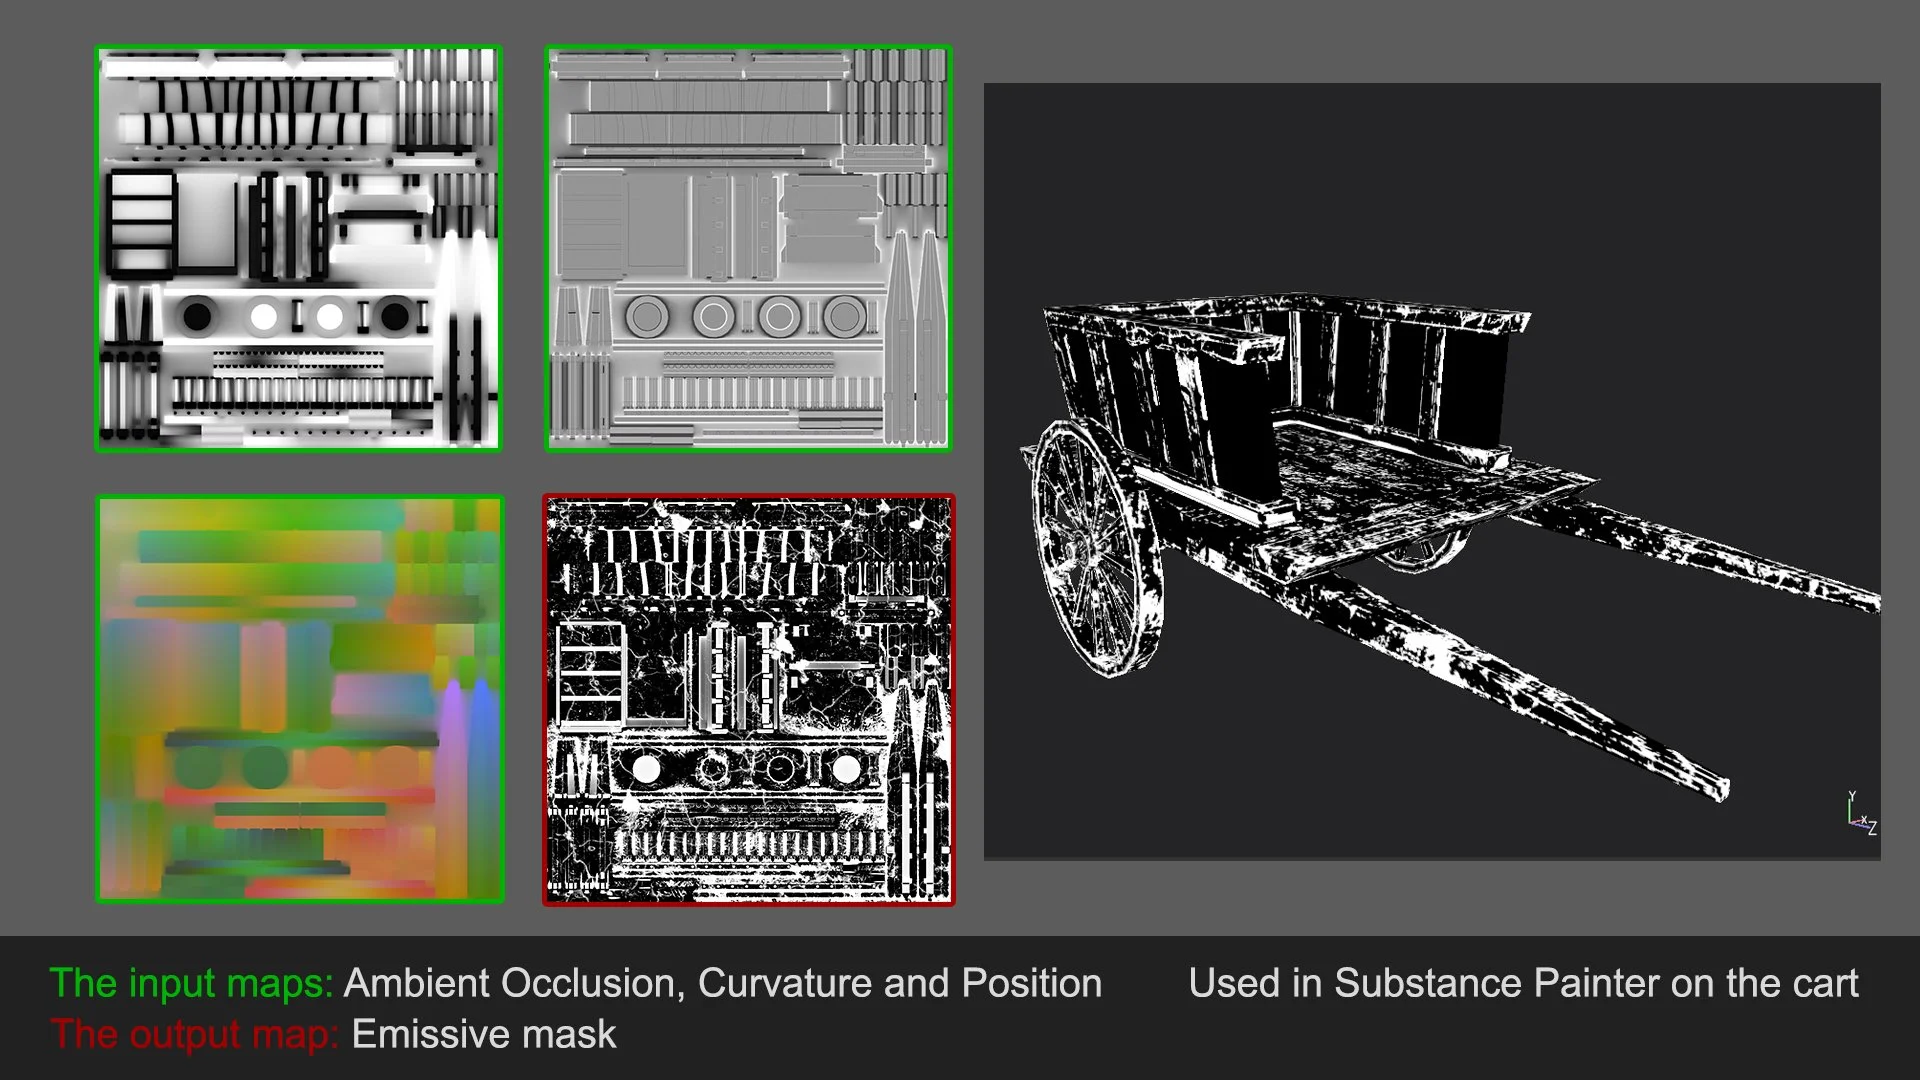Click the green 'The input maps:' label
The width and height of the screenshot is (1920, 1080).
click(x=190, y=984)
